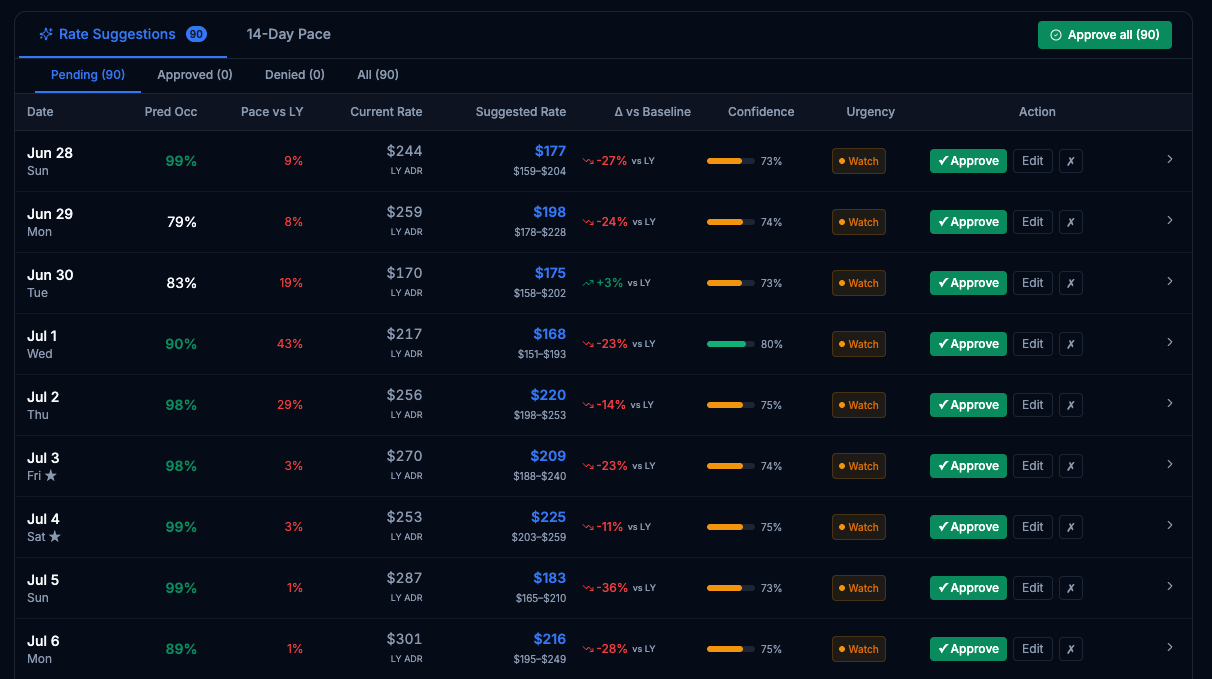Switch to the 14-Day Pace tab
Viewport: 1212px width, 679px height.
point(289,34)
